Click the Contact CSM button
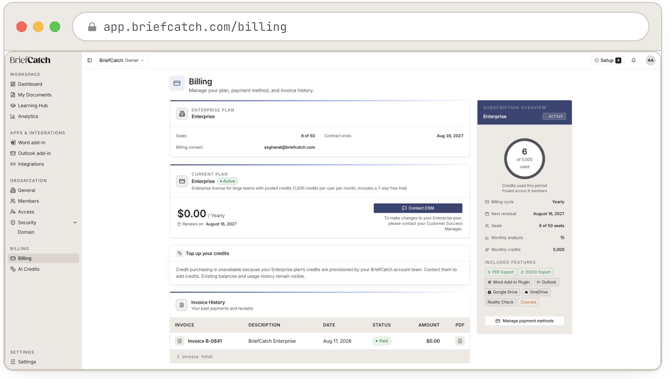The height and width of the screenshot is (379, 670). tap(418, 208)
